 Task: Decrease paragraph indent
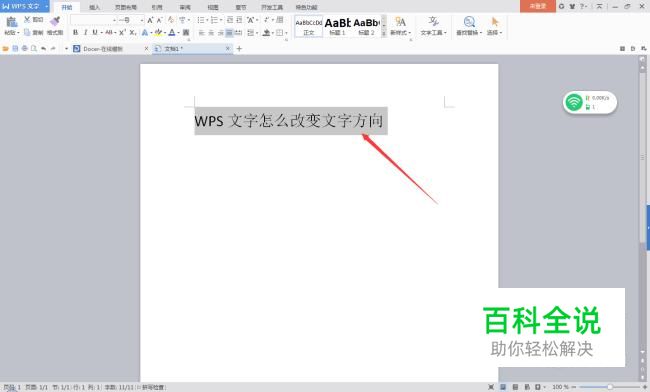(x=230, y=19)
